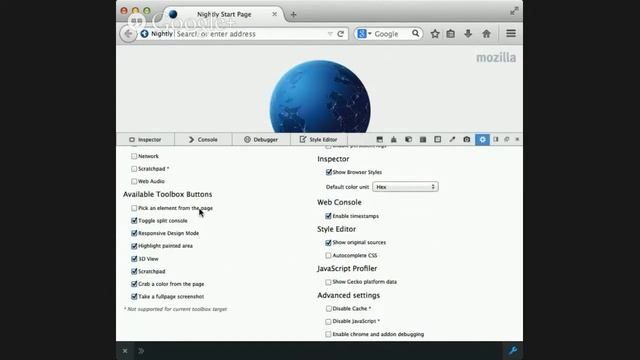This screenshot has width=640, height=360.
Task: Open the downloads arrow icon
Action: tap(468, 34)
